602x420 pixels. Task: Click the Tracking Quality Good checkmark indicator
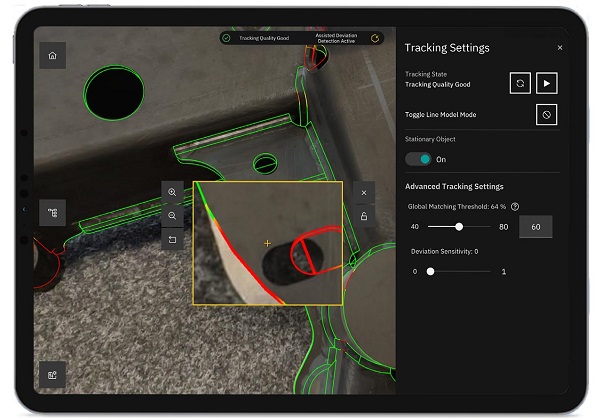(x=227, y=38)
